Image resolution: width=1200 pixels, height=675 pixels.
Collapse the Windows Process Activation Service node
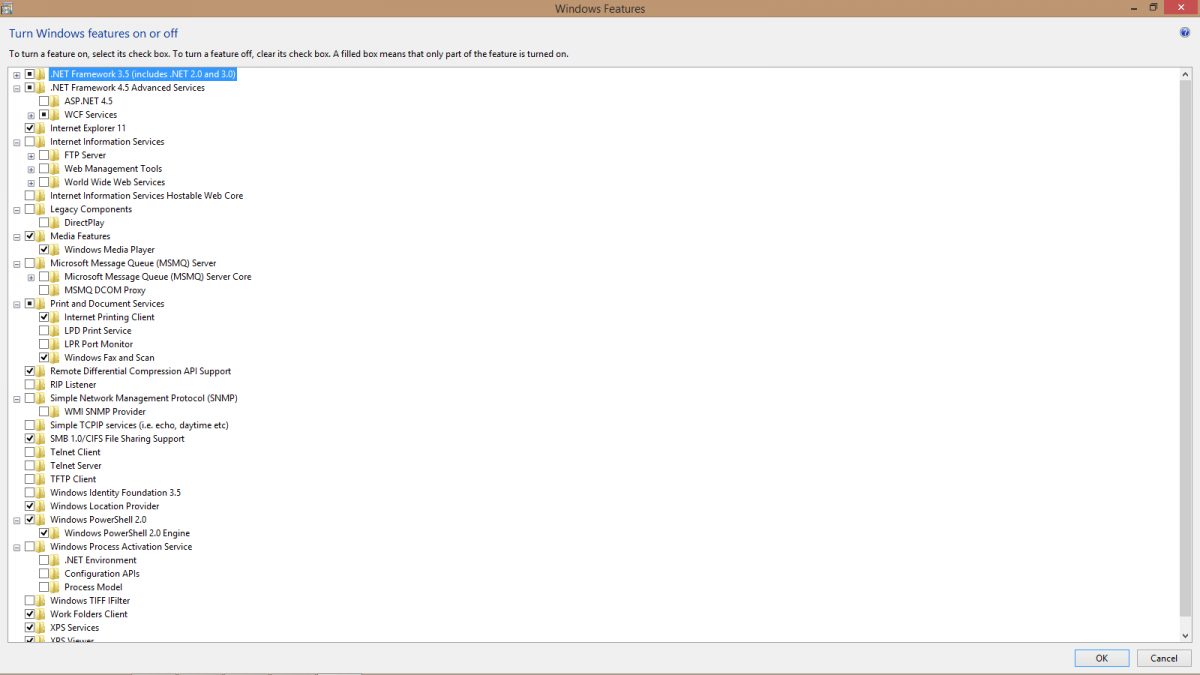(x=17, y=547)
